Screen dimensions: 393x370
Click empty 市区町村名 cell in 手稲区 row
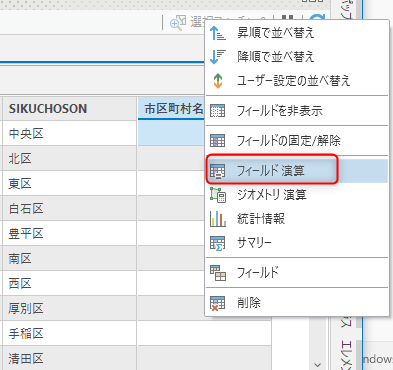click(204, 333)
